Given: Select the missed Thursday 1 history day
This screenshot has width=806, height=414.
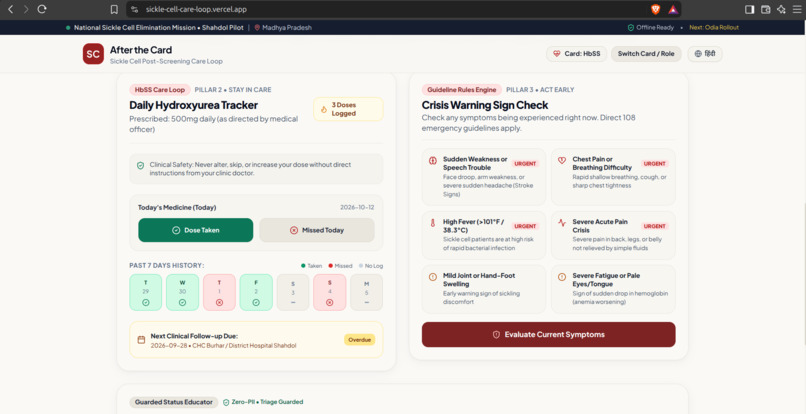Looking at the screenshot, I should 219,292.
